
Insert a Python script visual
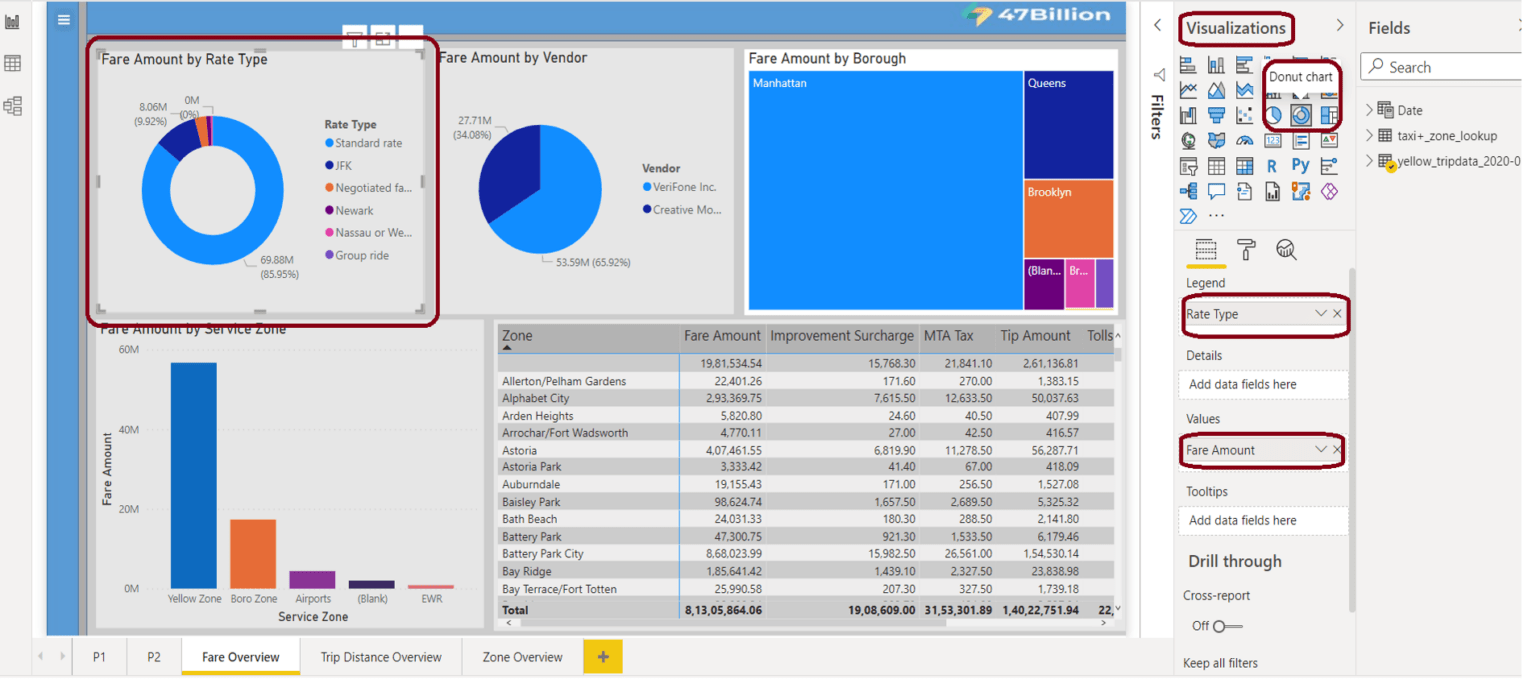[x=1301, y=165]
